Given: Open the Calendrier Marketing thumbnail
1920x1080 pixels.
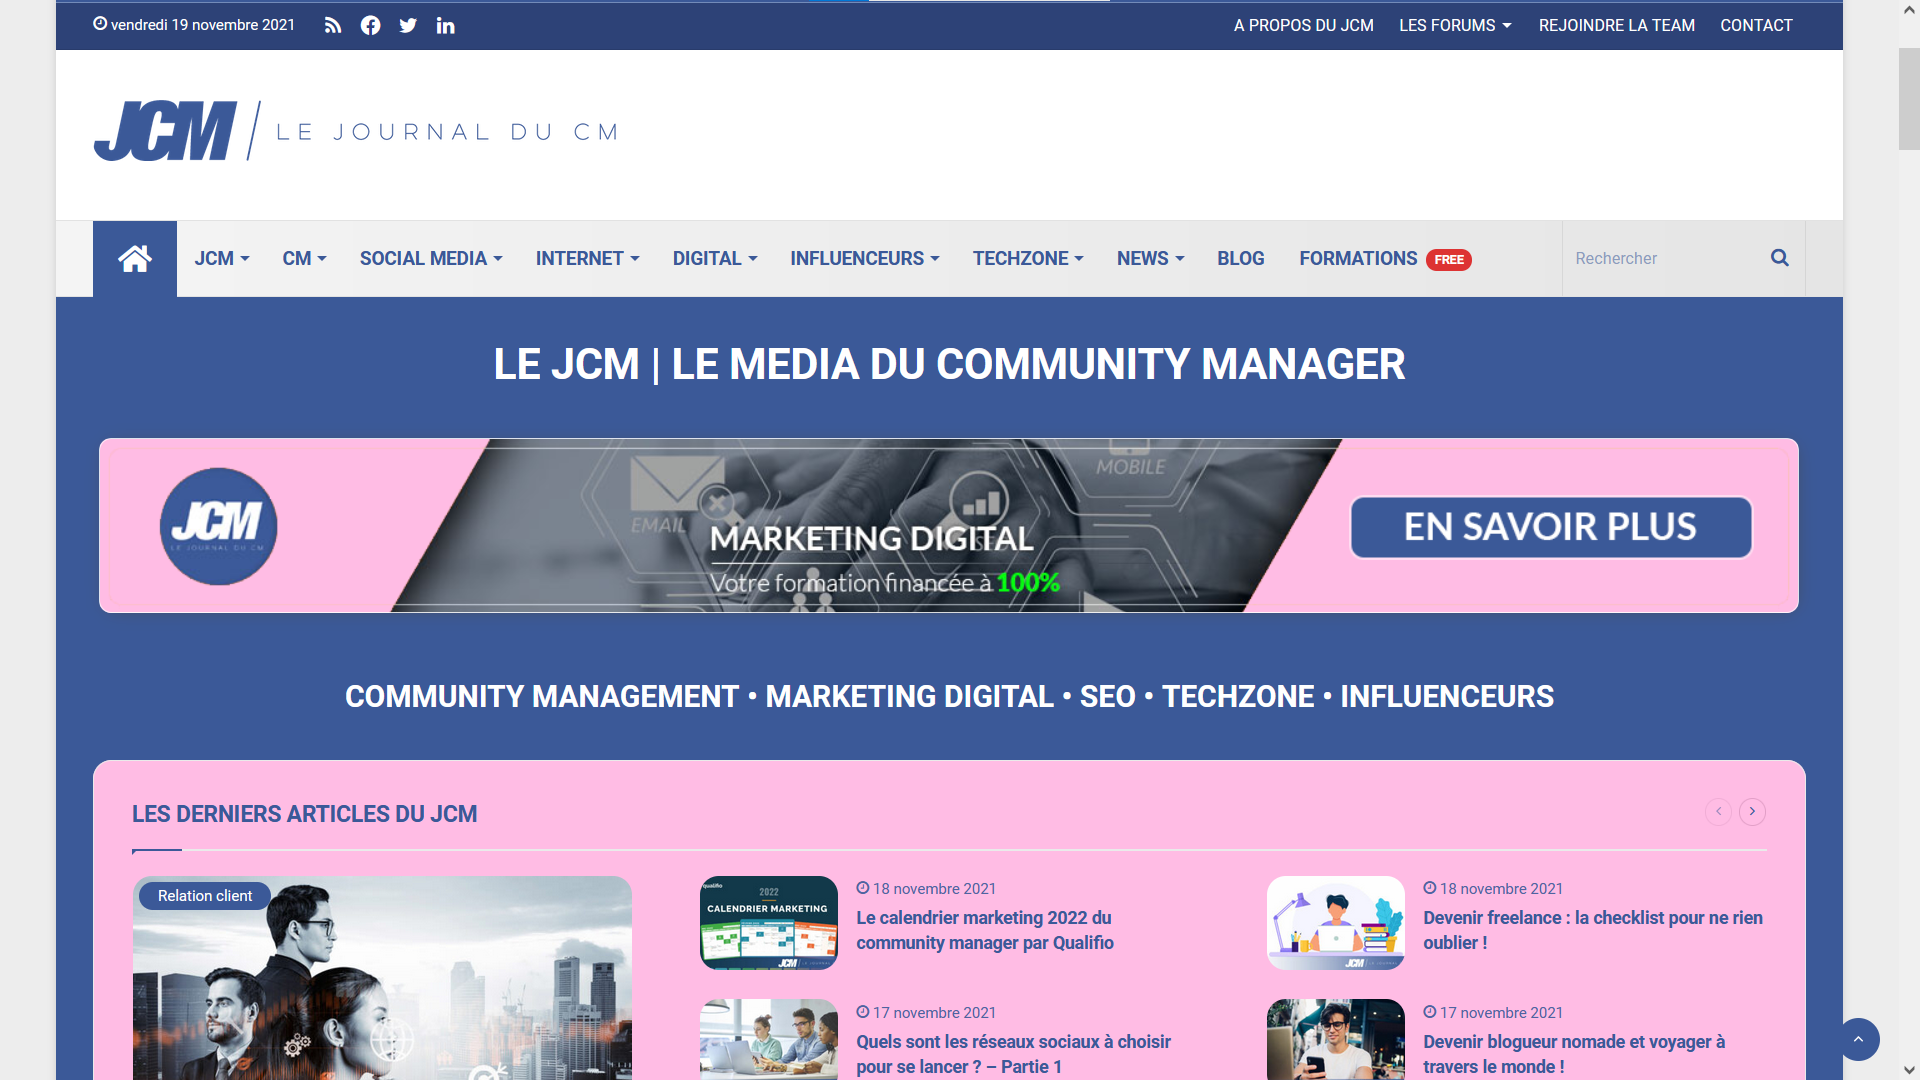Looking at the screenshot, I should pos(768,923).
